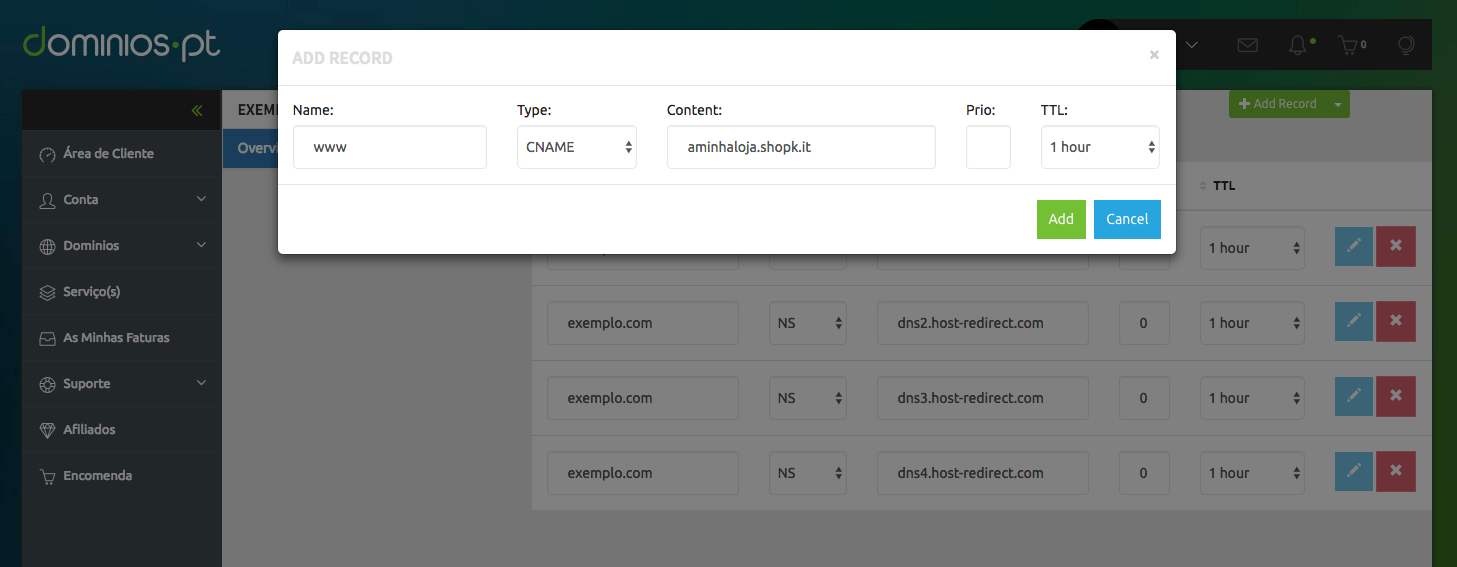This screenshot has width=1457, height=567.
Task: Delete the dns4.host-redirect.com record
Action: [x=1396, y=472]
